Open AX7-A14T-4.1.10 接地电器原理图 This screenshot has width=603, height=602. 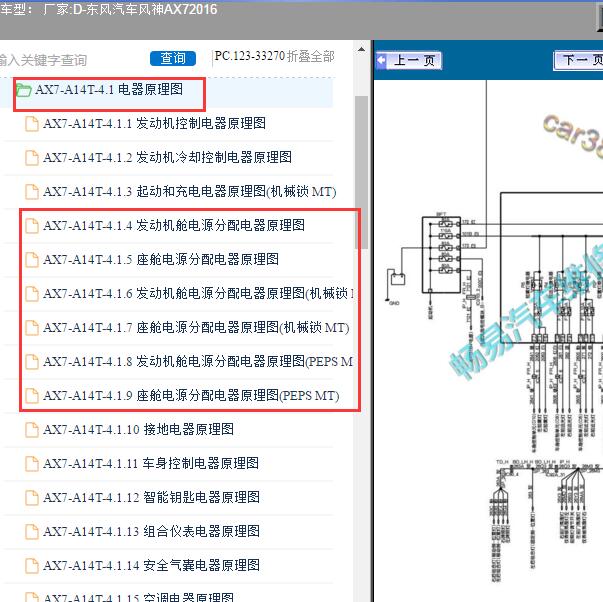click(x=138, y=429)
